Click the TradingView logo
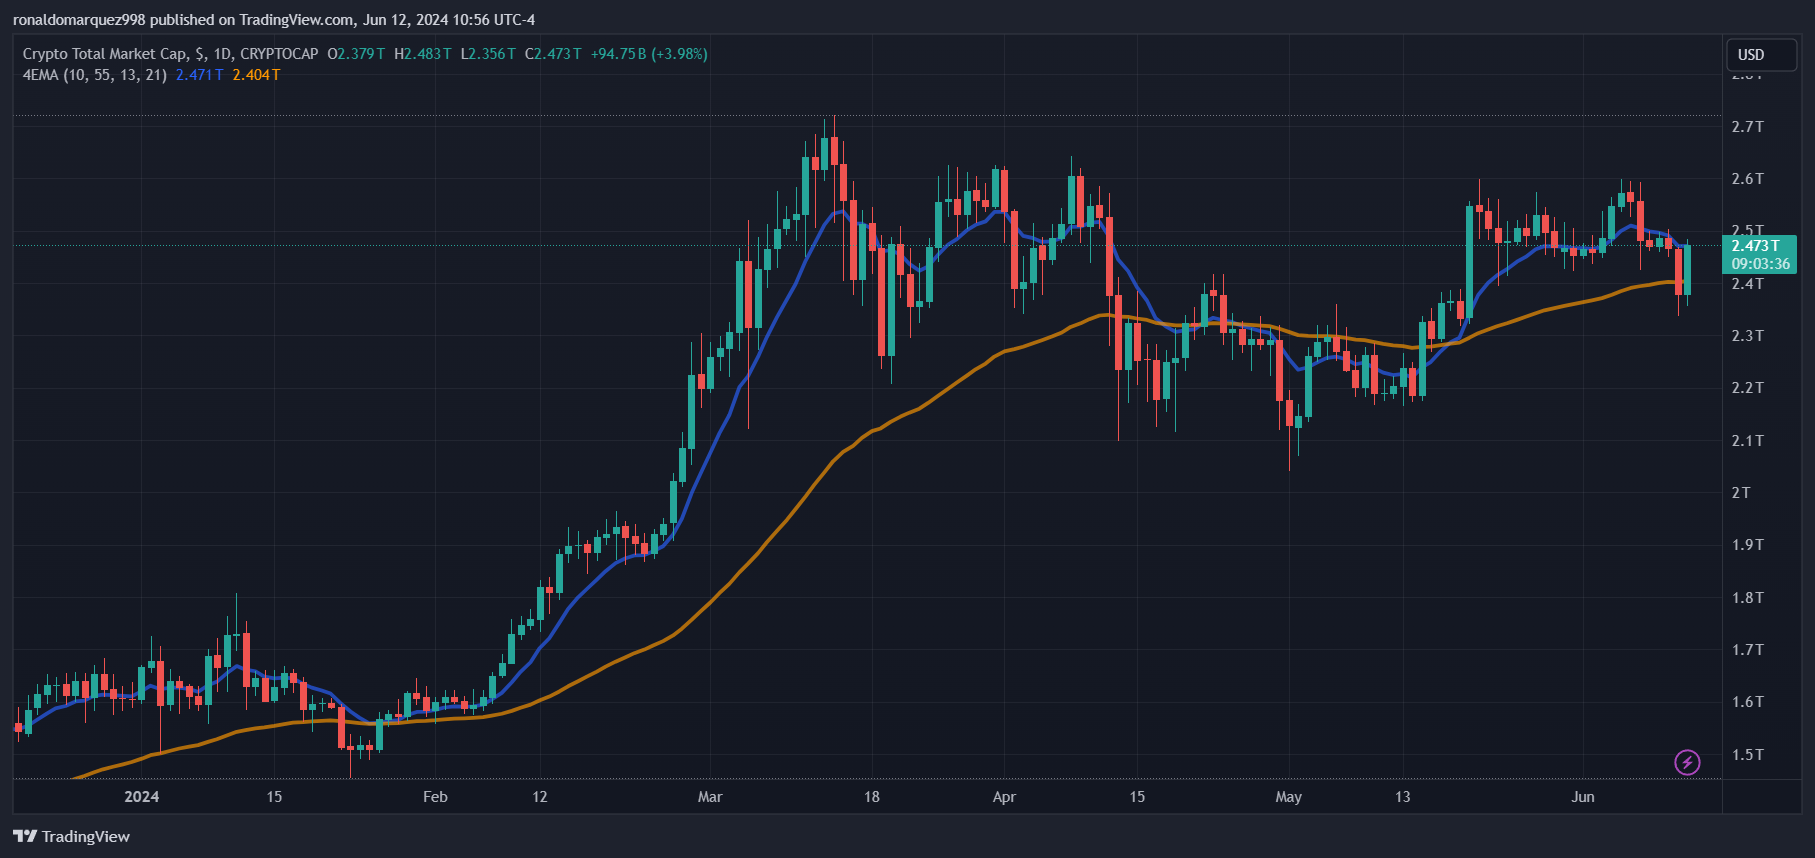 pos(72,836)
